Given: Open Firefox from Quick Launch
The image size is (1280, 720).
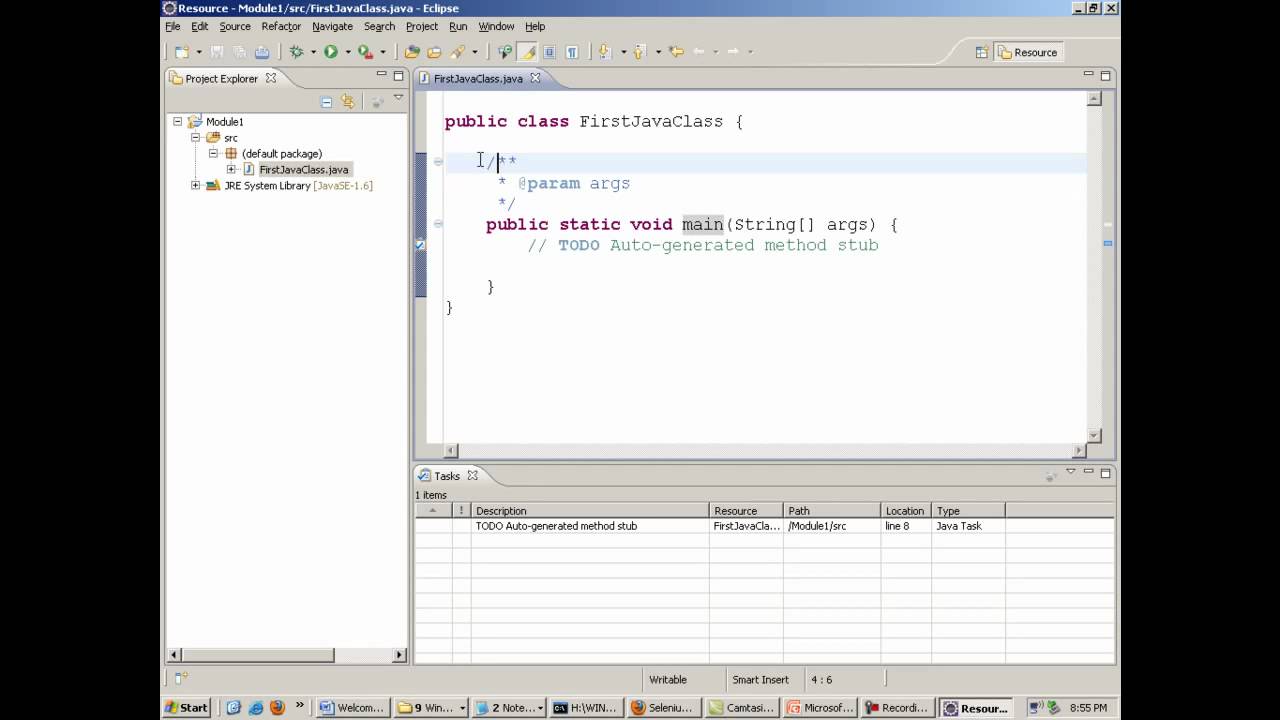Looking at the screenshot, I should click(277, 708).
